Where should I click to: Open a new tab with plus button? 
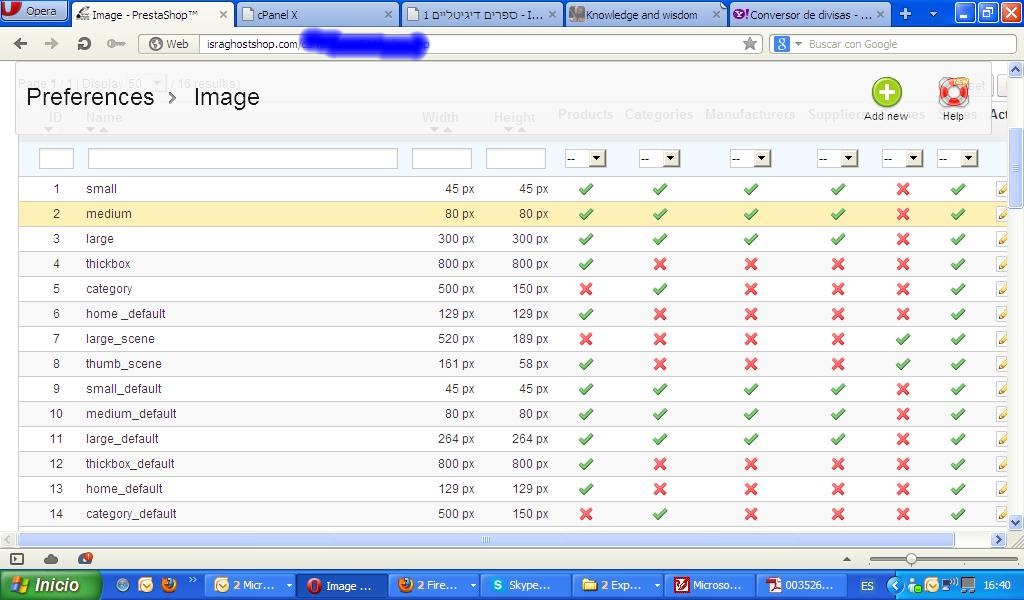tap(905, 14)
